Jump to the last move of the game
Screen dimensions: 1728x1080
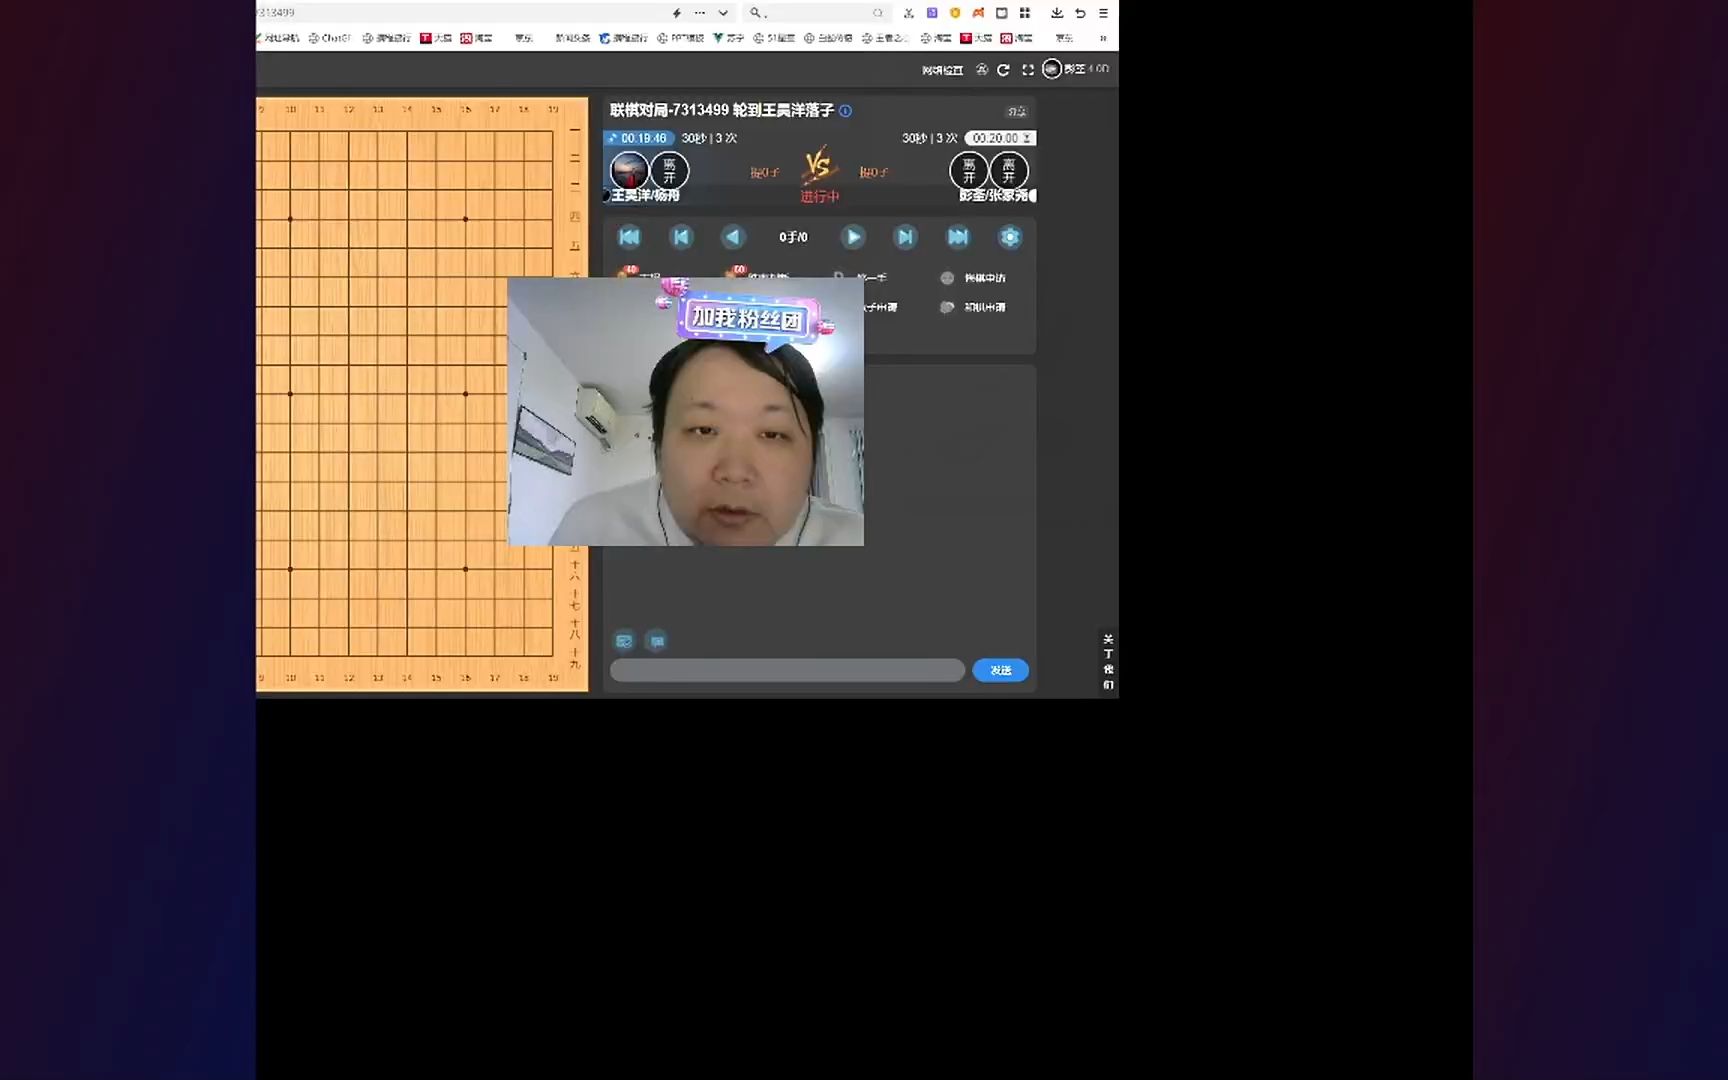point(958,237)
